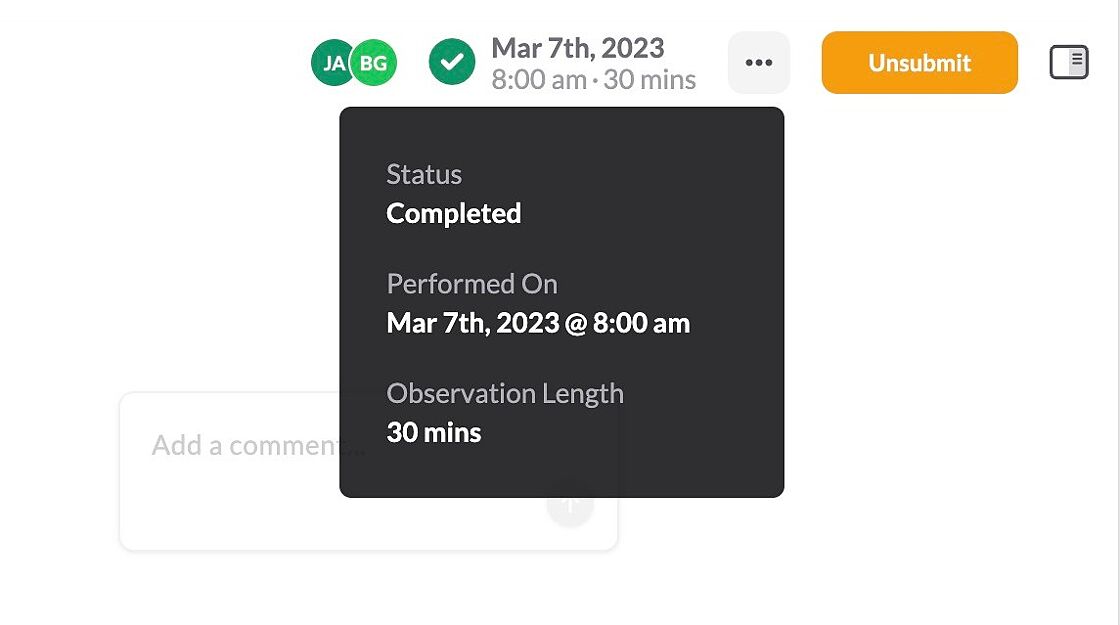Click the 30 mins observation length value

[434, 432]
